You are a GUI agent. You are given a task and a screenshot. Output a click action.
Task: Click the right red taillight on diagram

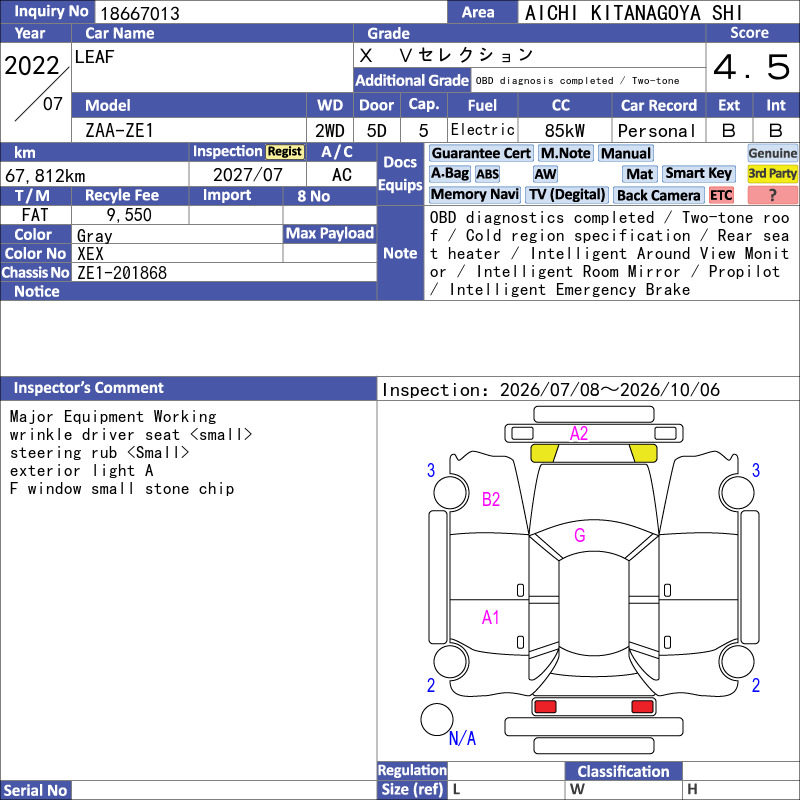[642, 707]
